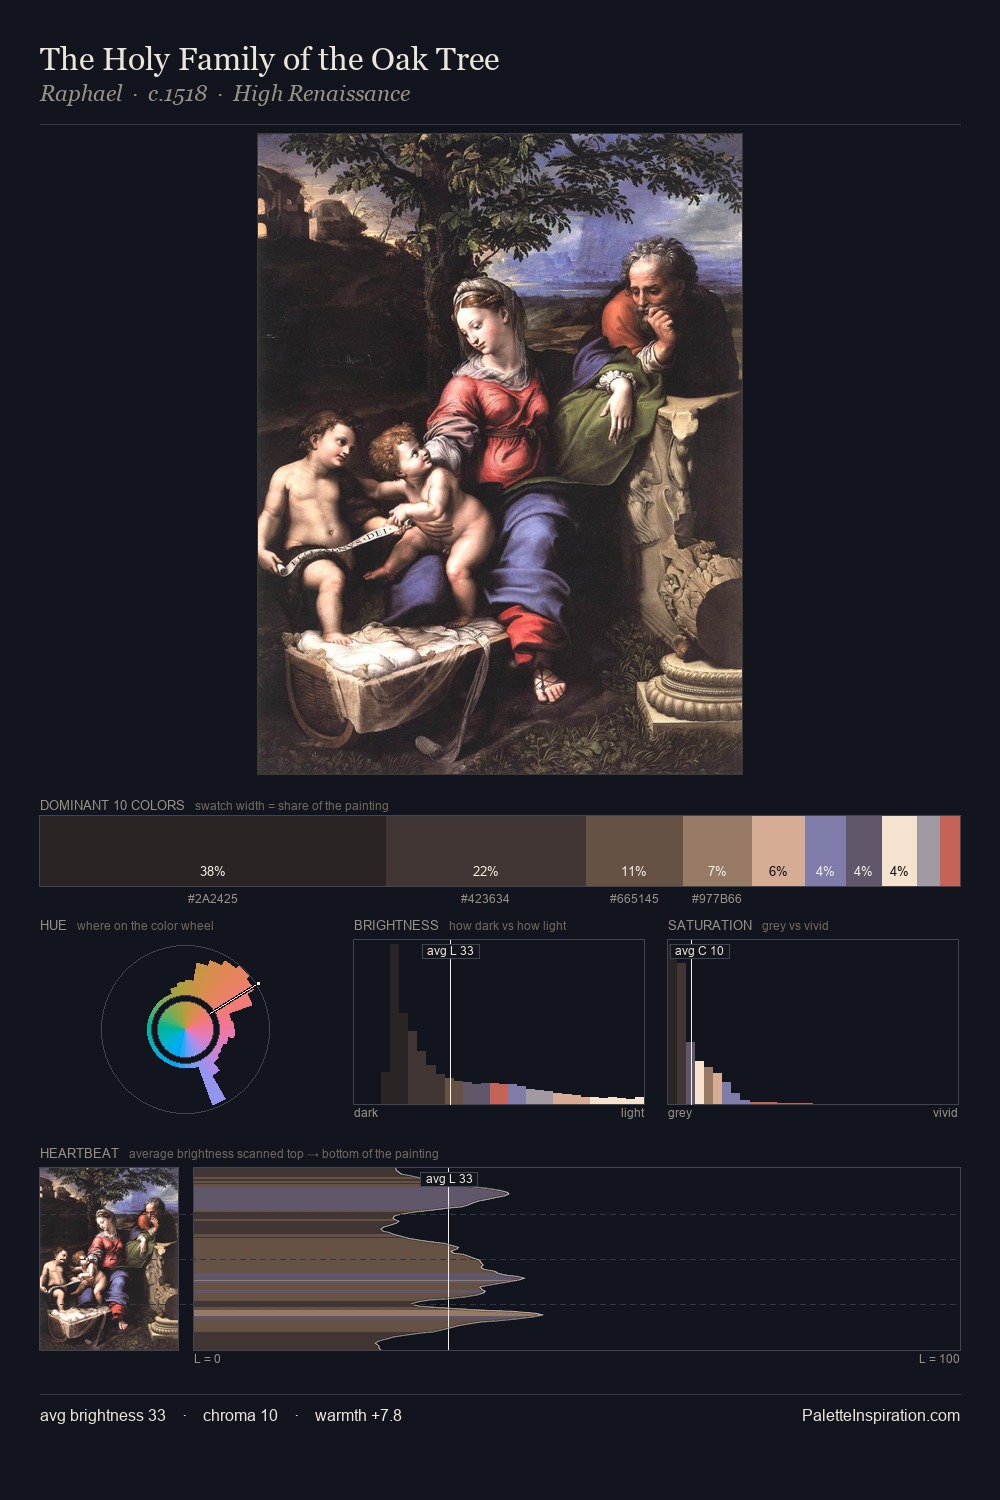Pick the cream 4% swatch

tap(899, 851)
